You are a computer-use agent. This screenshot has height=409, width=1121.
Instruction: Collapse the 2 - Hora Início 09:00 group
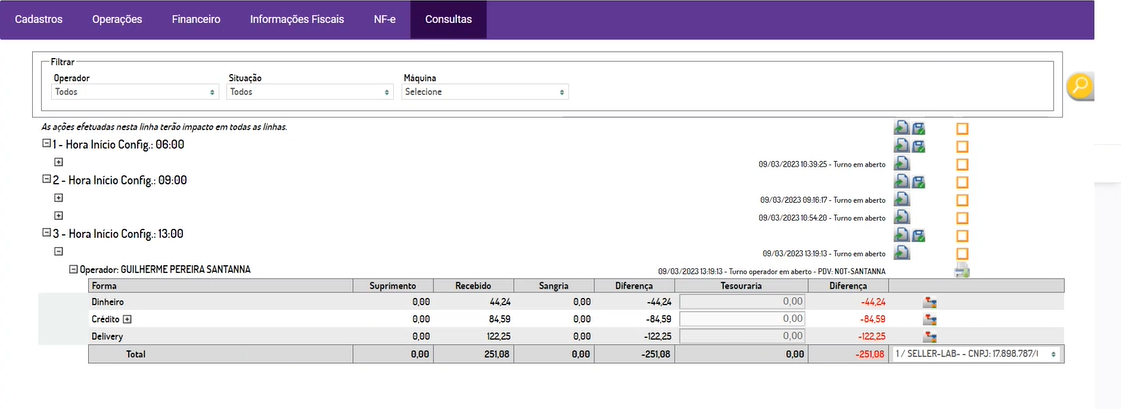46,180
